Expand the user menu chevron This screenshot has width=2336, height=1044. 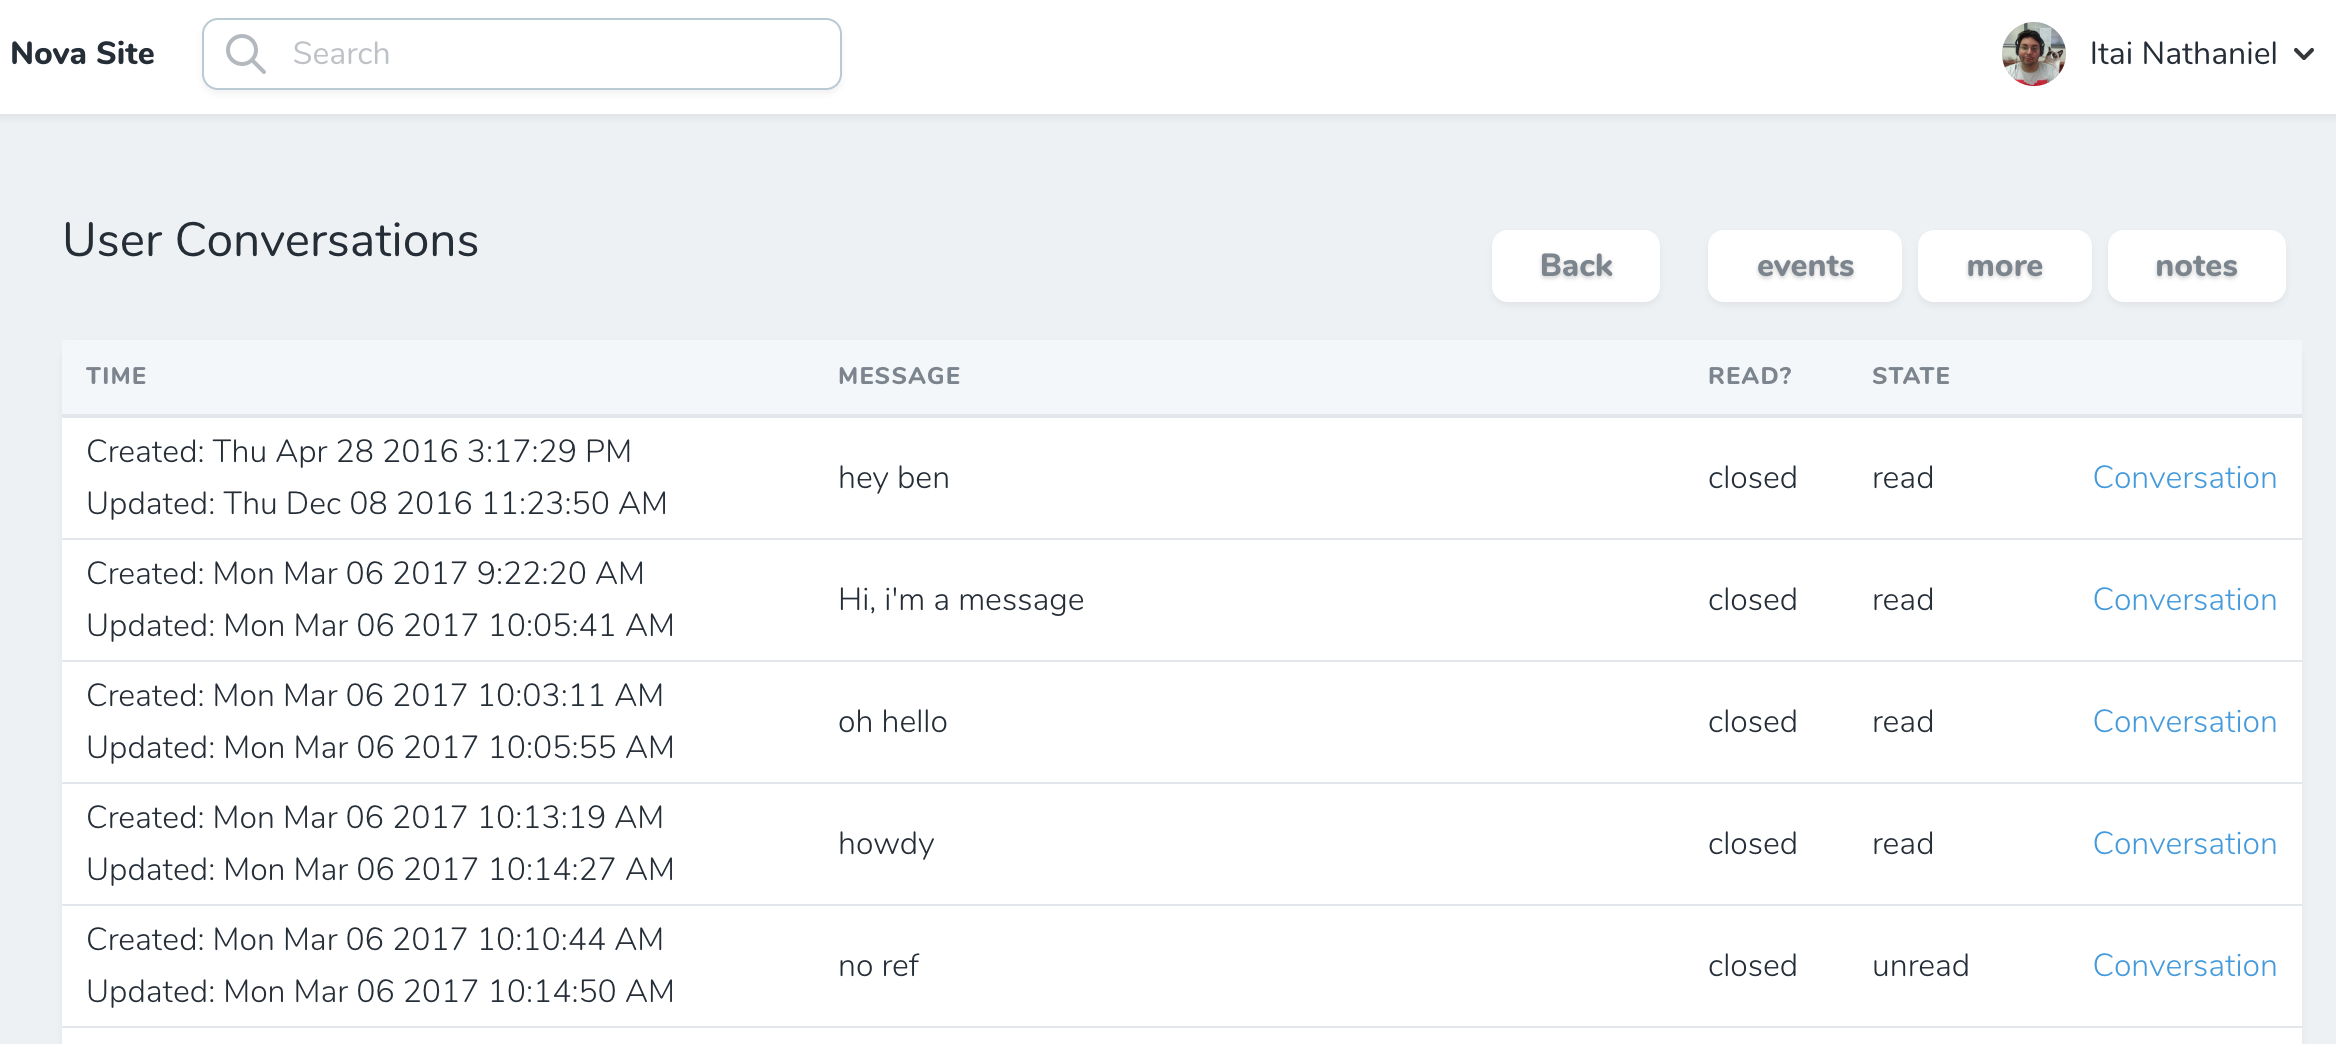click(x=2304, y=54)
